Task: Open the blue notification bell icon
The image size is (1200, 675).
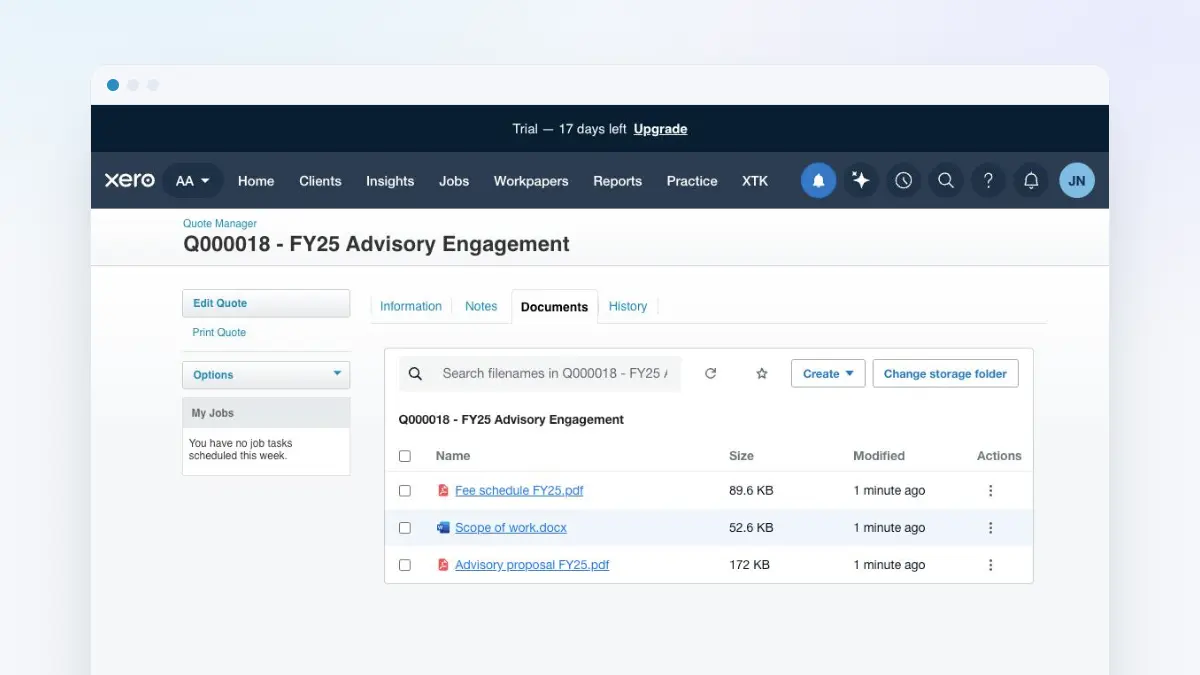Action: [818, 181]
